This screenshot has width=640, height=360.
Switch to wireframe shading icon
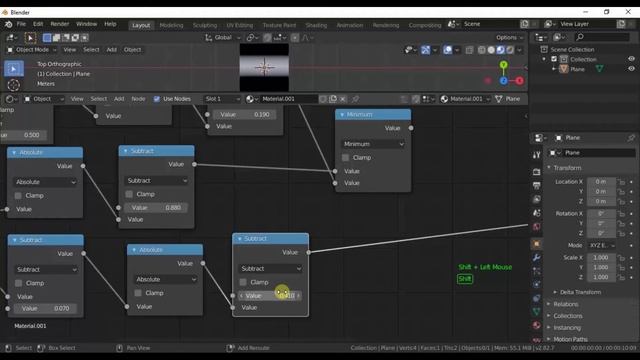click(482, 50)
